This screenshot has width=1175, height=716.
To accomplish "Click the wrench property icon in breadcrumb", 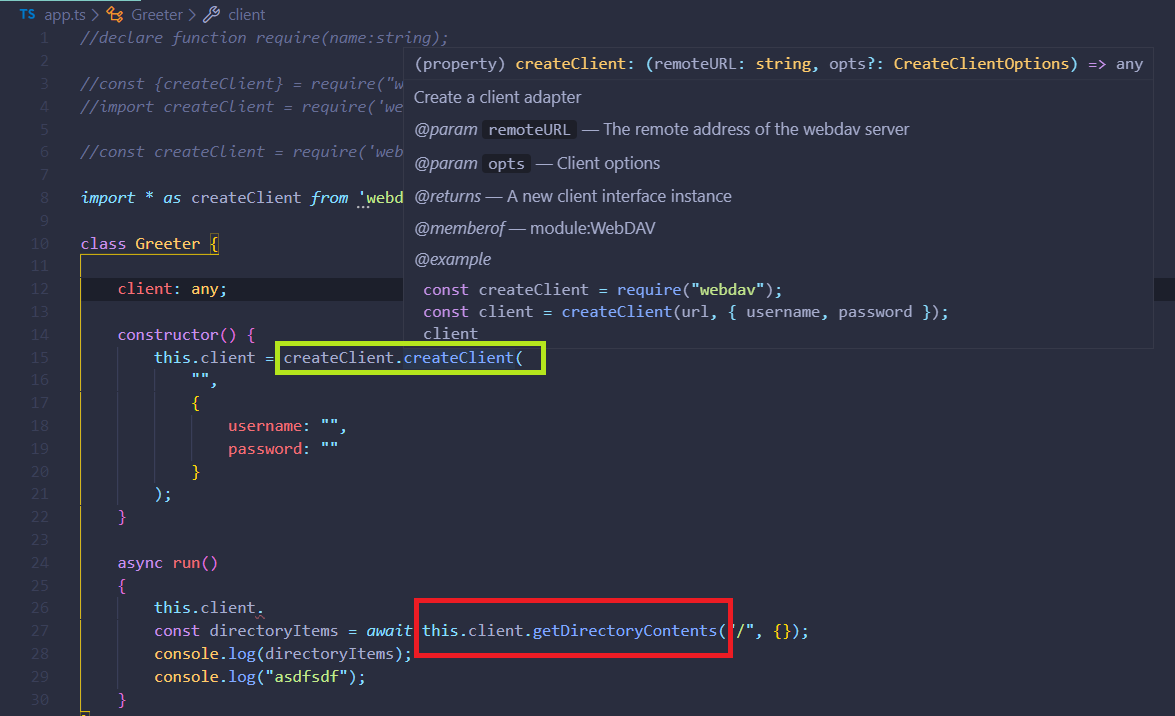I will coord(211,14).
